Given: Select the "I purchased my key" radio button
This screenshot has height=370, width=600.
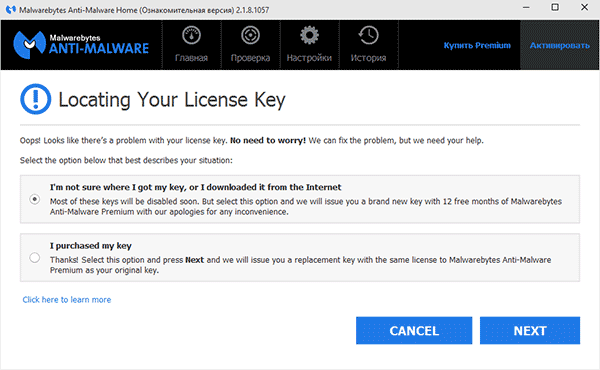Looking at the screenshot, I should pos(34,258).
